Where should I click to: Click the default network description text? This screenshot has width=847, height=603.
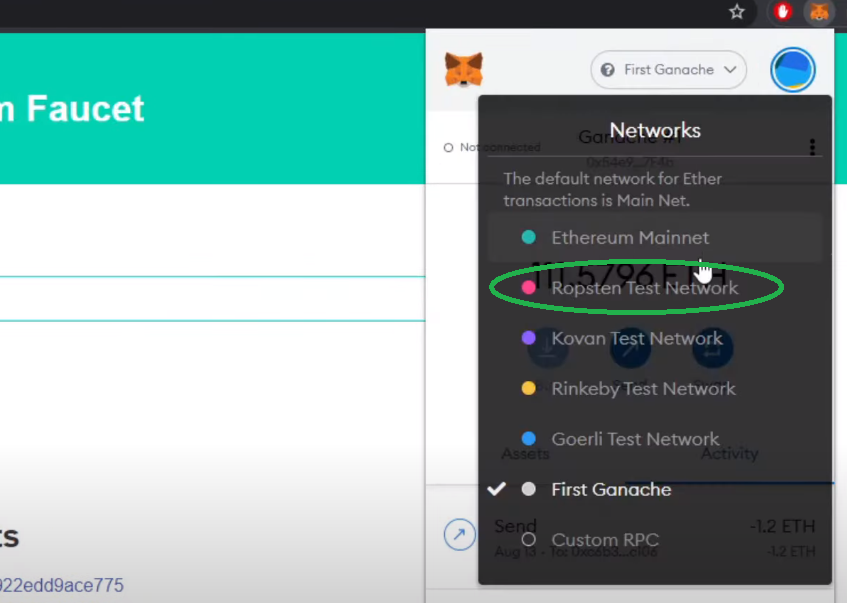tap(613, 190)
